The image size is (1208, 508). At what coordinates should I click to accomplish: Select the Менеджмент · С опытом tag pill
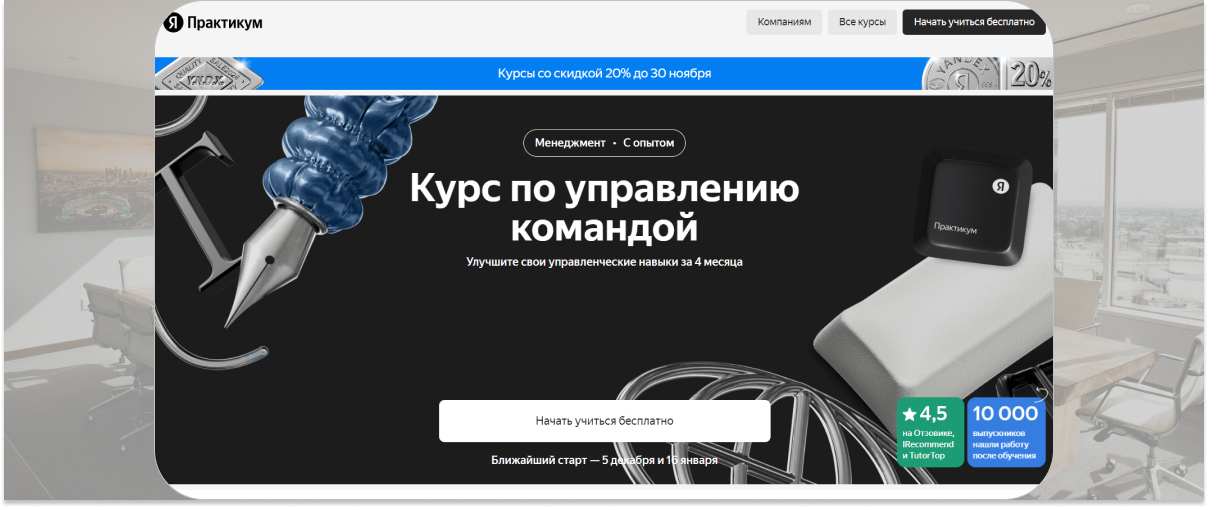tap(604, 143)
